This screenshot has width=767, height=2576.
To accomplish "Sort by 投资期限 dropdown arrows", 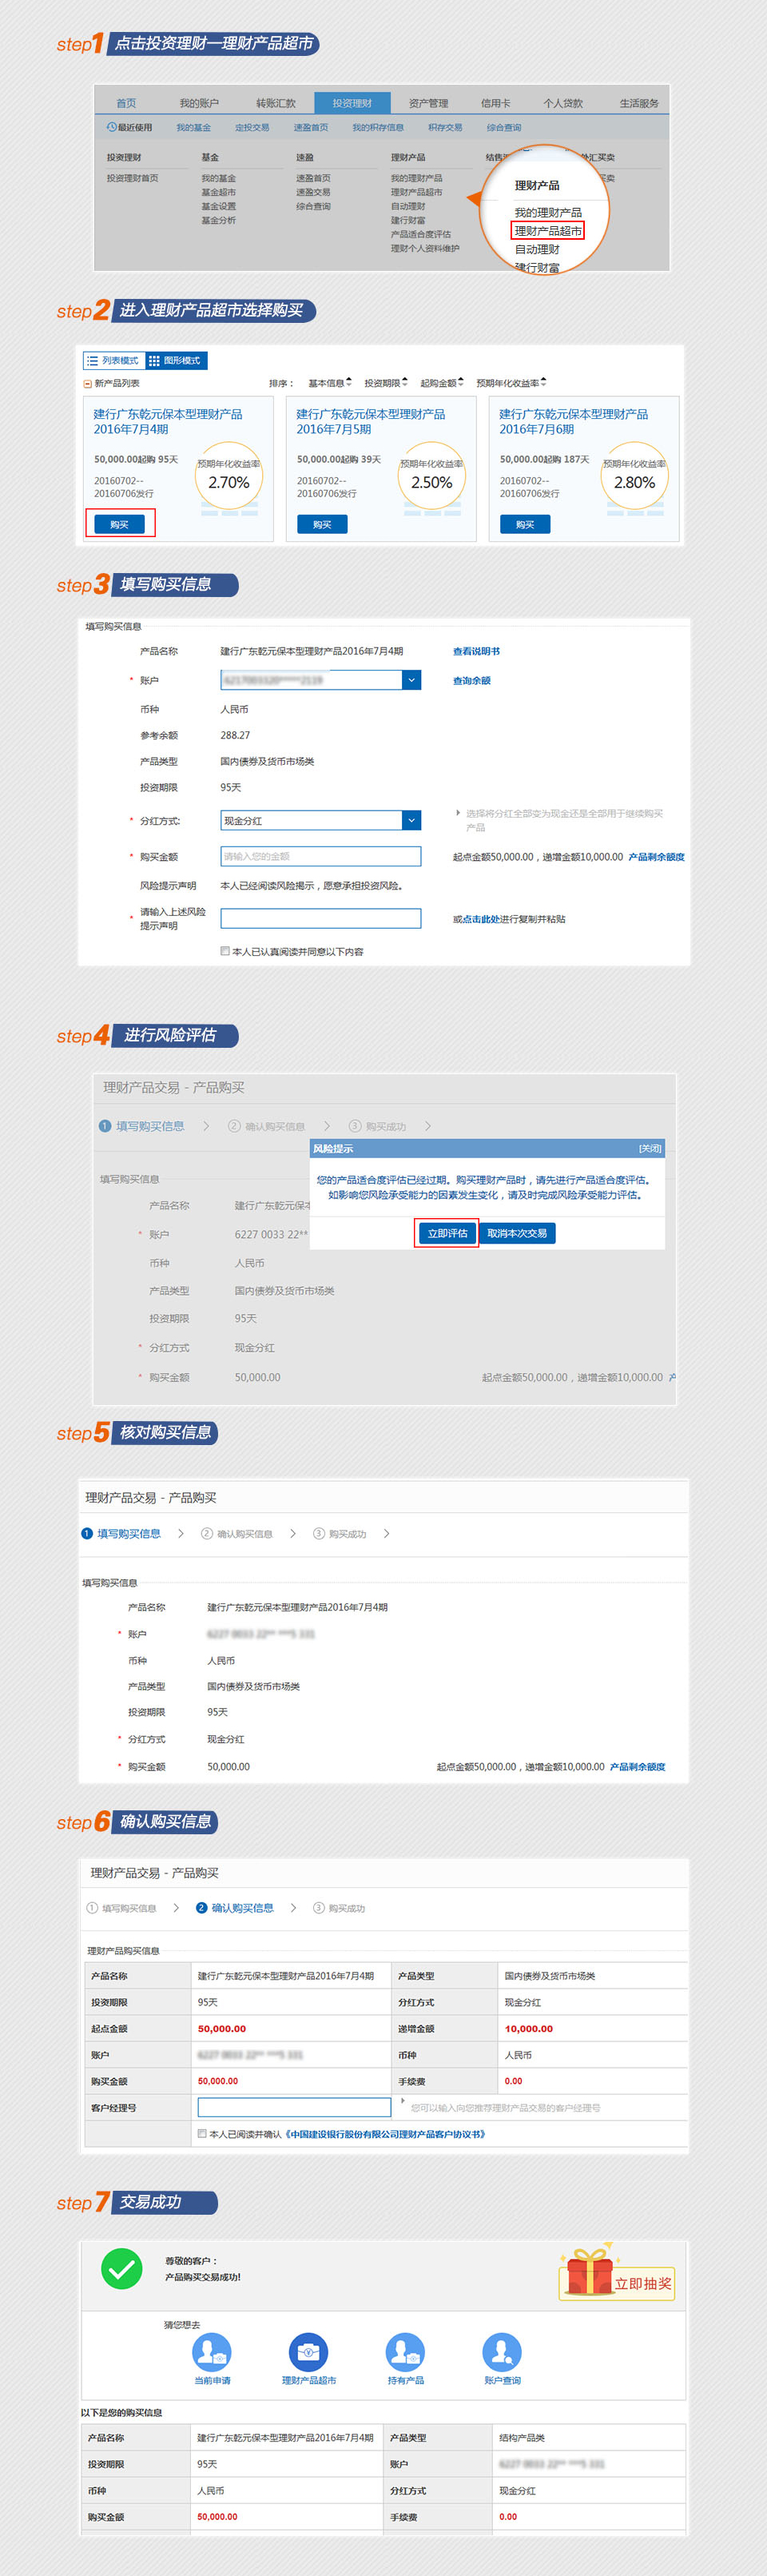I will tap(404, 382).
